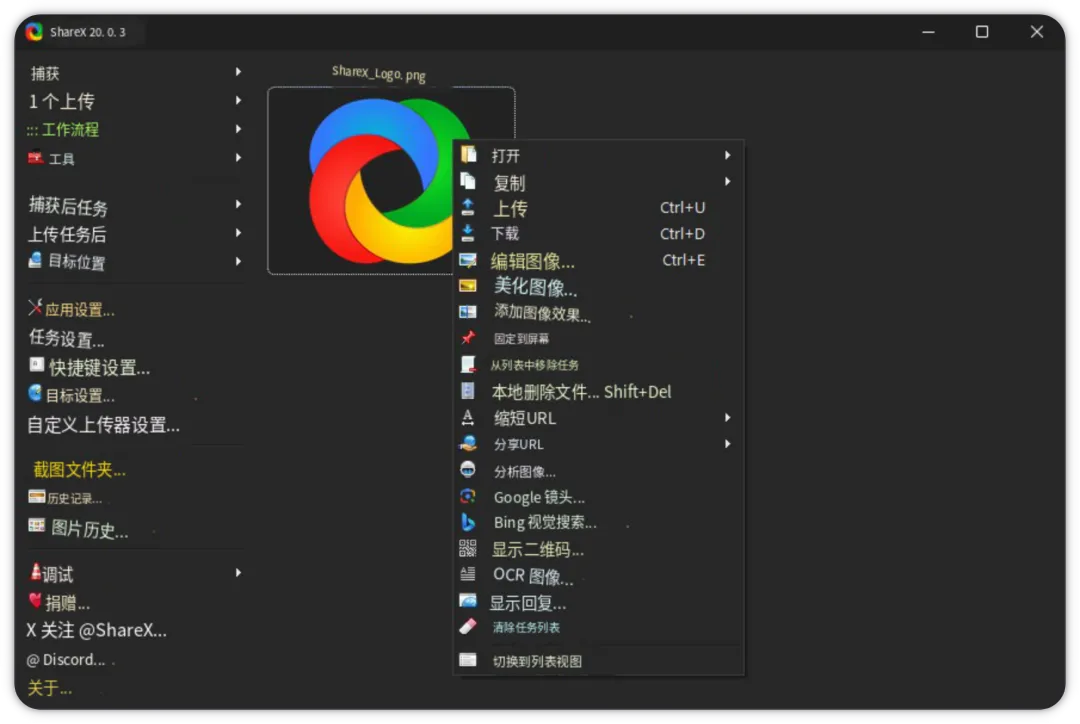Click the 图片历史 gallery icon
The height and width of the screenshot is (724, 1080).
(37, 526)
